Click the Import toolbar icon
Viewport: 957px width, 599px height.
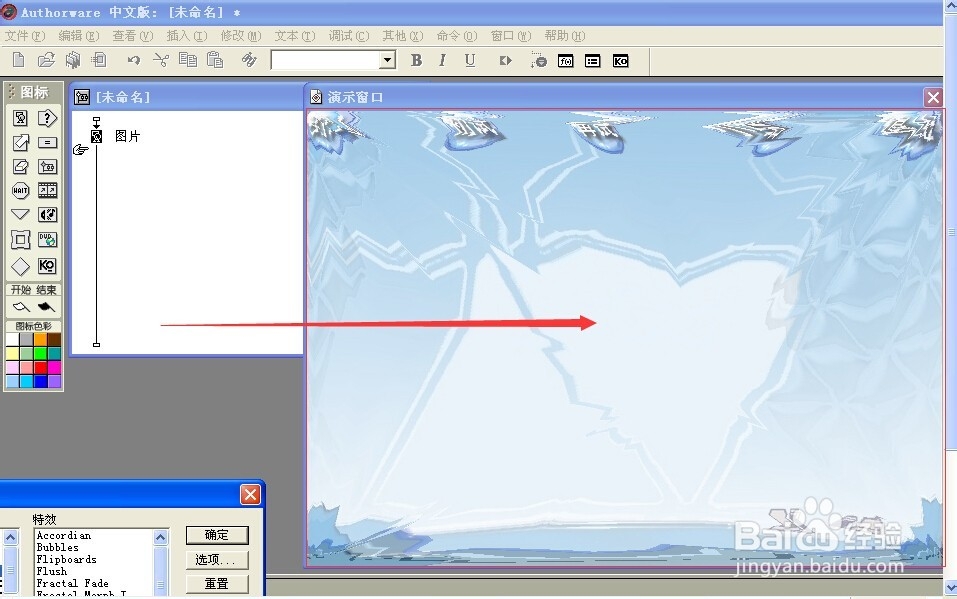(99, 60)
